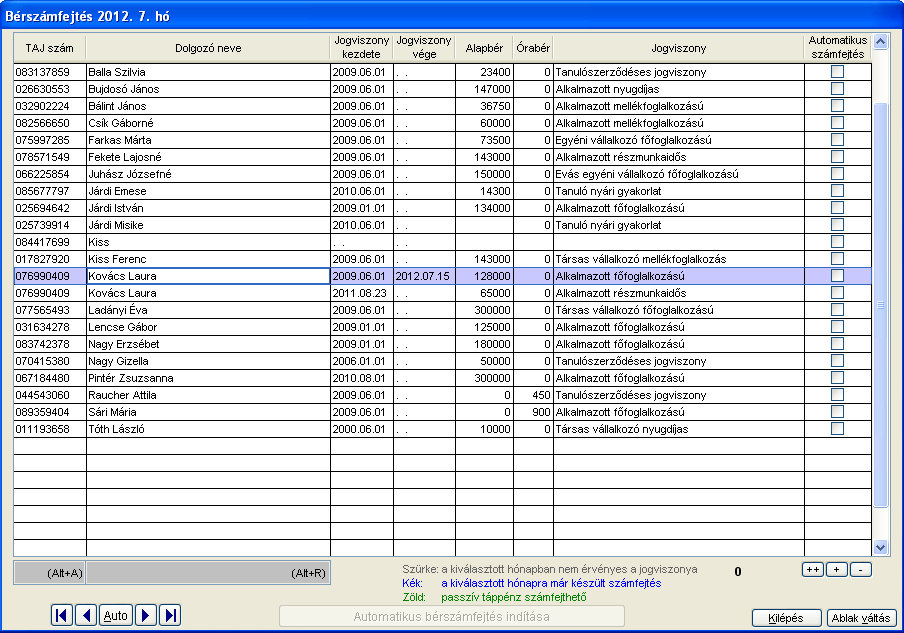Click the (Alt+R) search field
Screen dimensions: 904x633
(208, 573)
